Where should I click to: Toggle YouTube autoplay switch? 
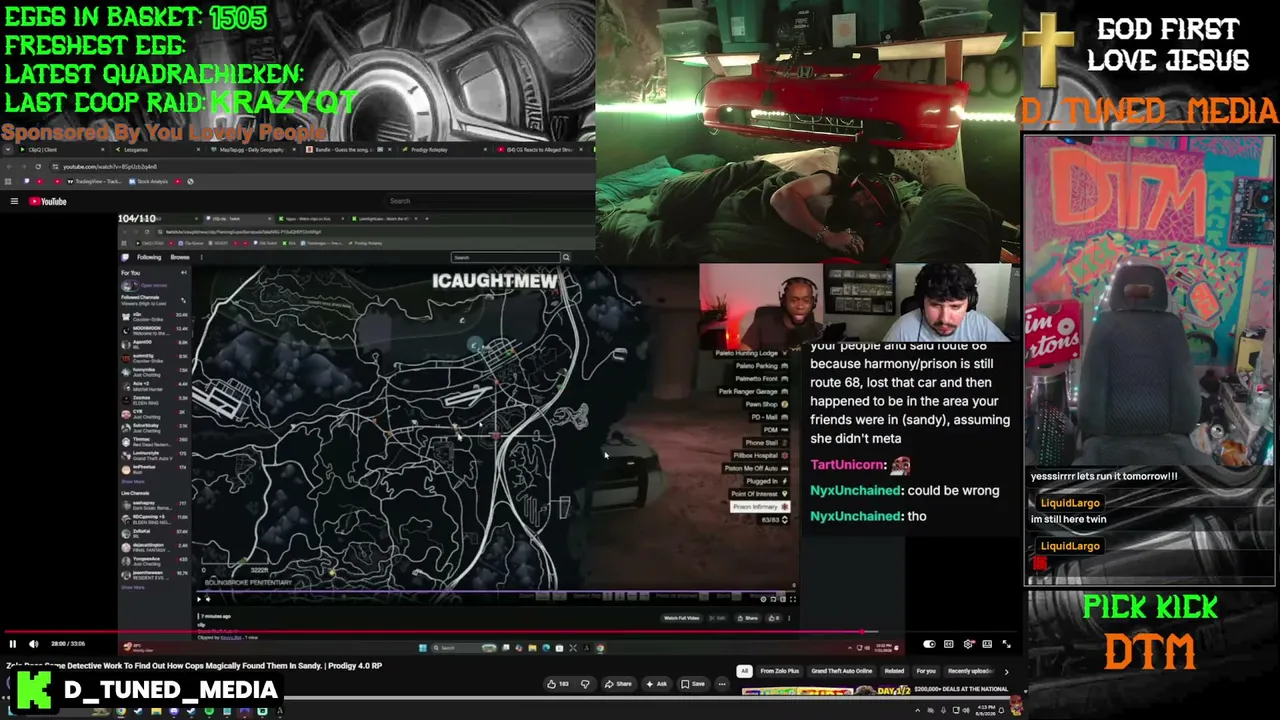[x=929, y=644]
